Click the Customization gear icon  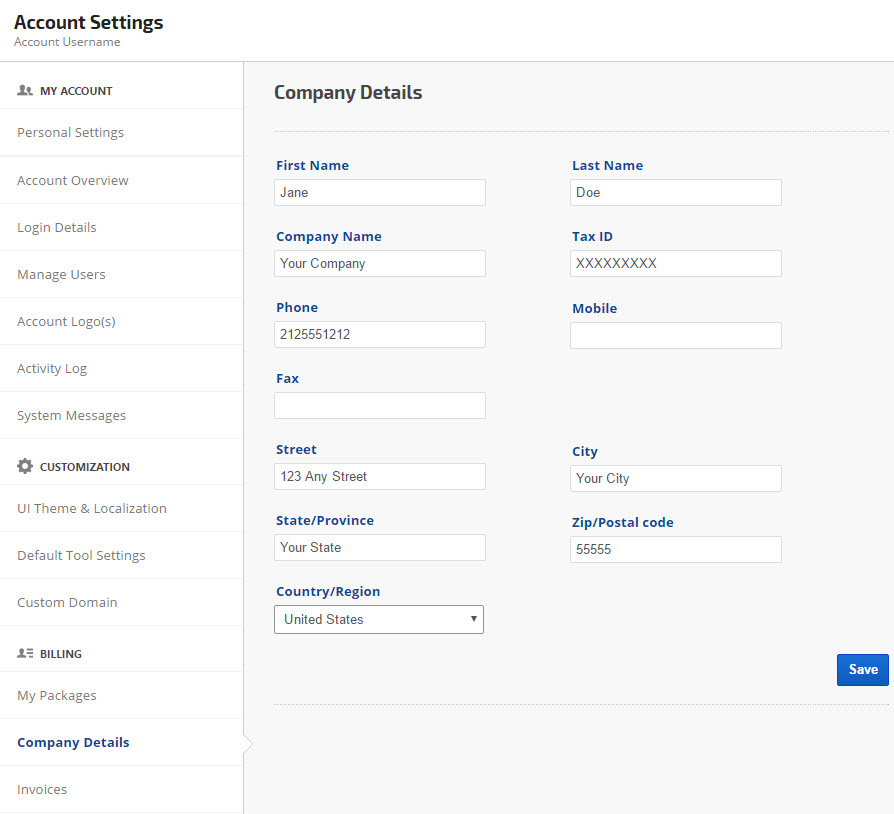tap(25, 466)
